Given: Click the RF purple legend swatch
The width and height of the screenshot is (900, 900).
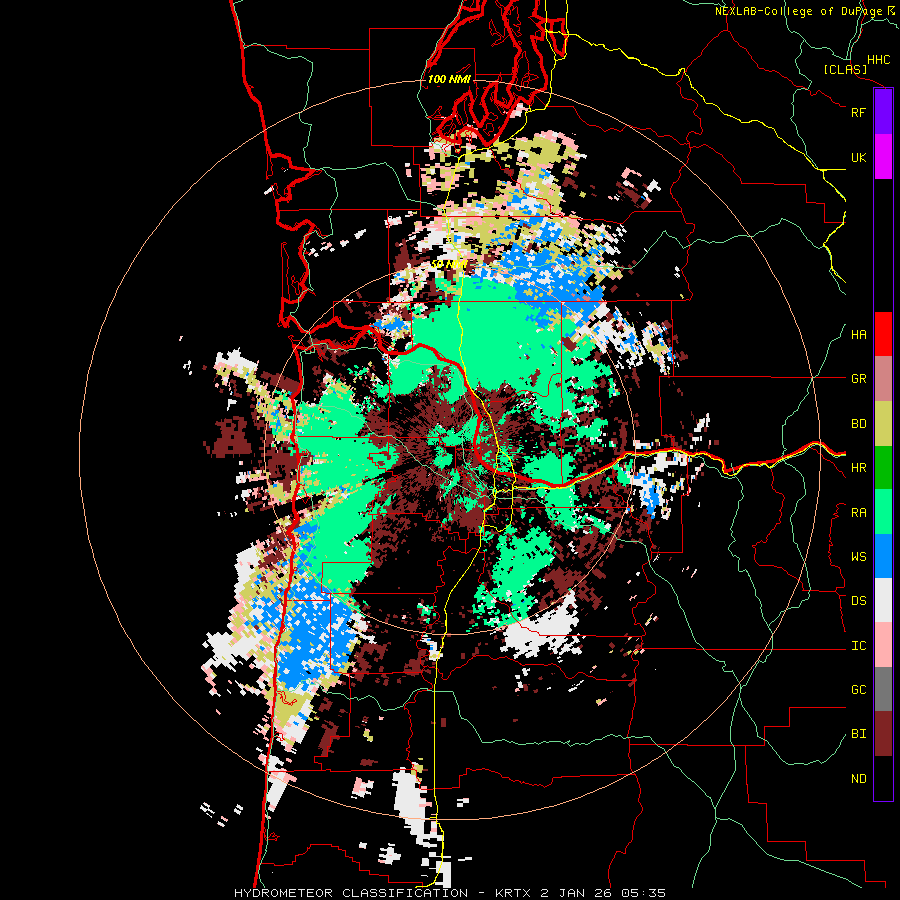Looking at the screenshot, I should (883, 112).
